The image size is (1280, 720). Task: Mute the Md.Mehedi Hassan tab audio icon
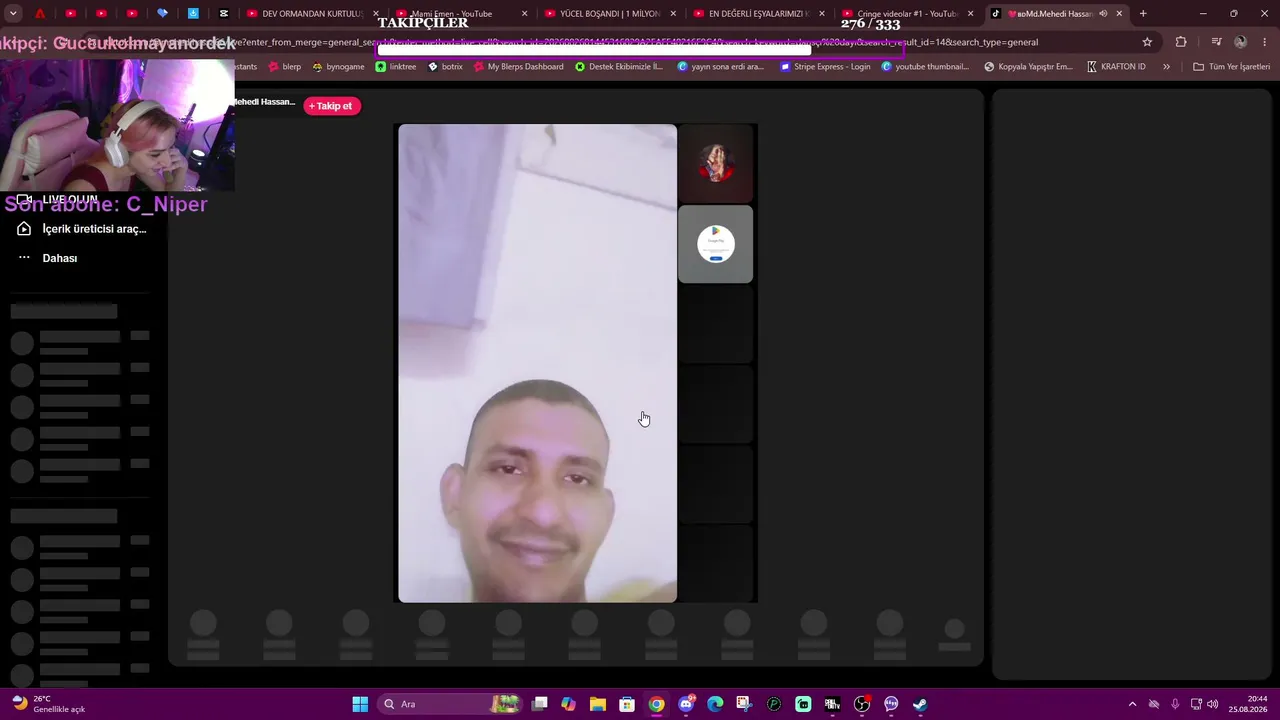(x=1103, y=14)
